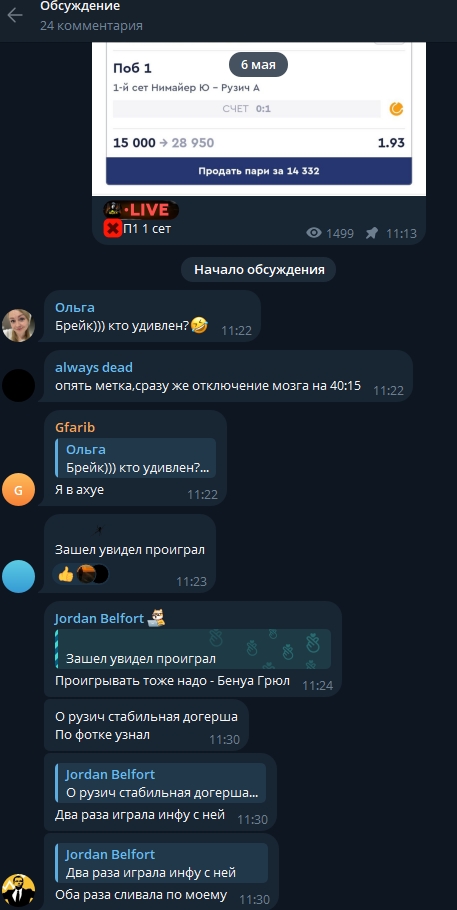Open Ольга's profile avatar
The height and width of the screenshot is (910, 457).
pyautogui.click(x=18, y=325)
